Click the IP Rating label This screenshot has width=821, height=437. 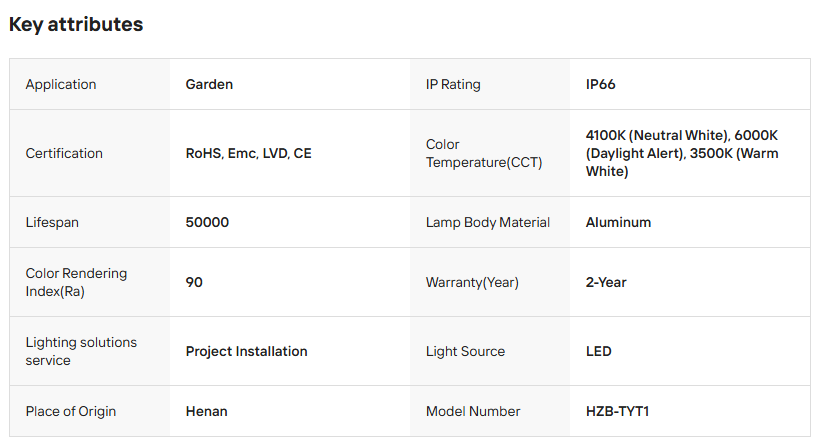(453, 85)
